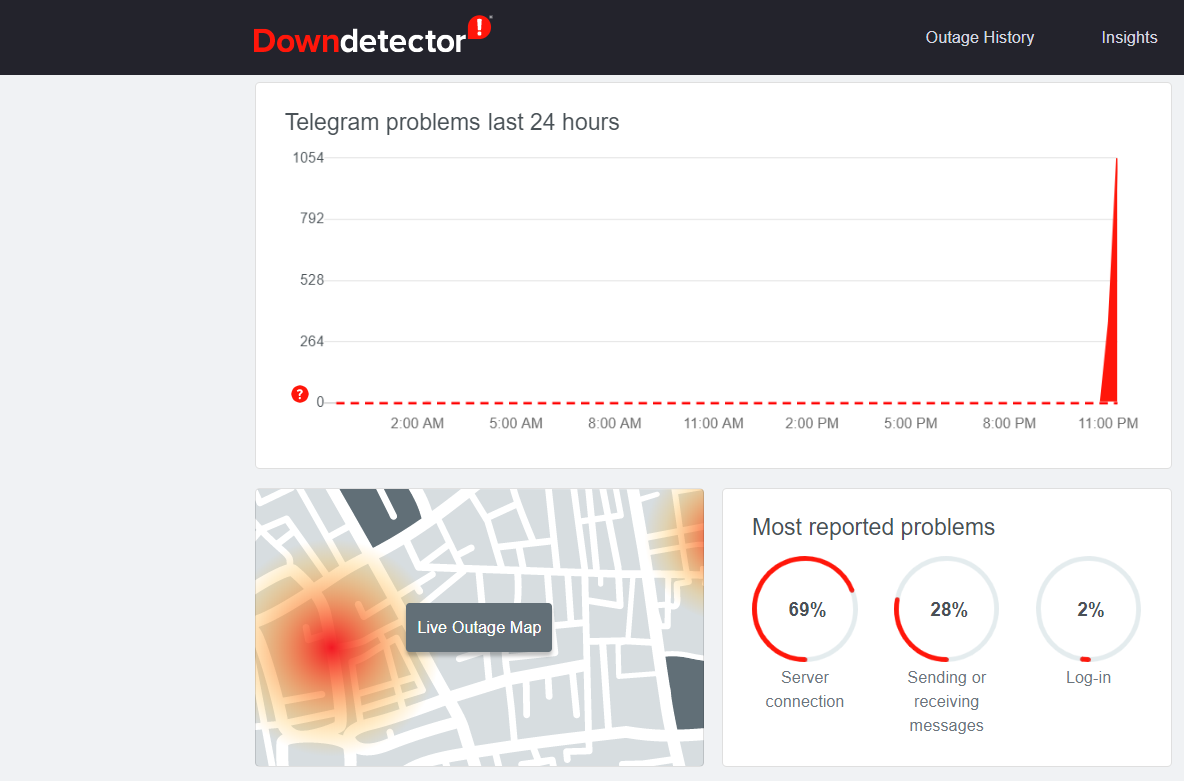Click the 2:00 AM axis label
1184x781 pixels.
coord(417,423)
